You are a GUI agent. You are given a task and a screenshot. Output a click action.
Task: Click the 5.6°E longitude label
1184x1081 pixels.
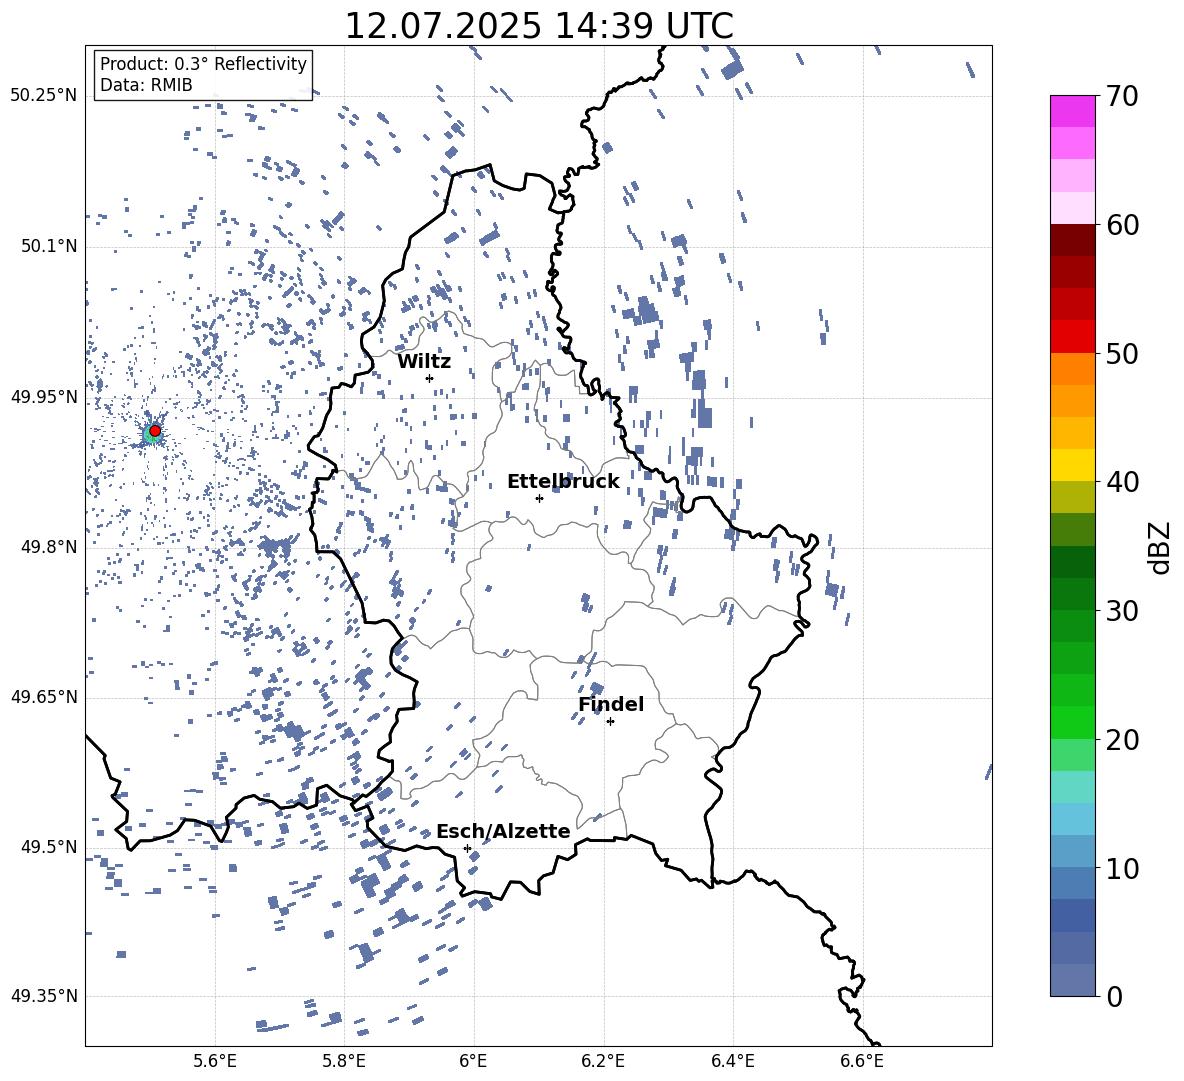(x=214, y=1061)
